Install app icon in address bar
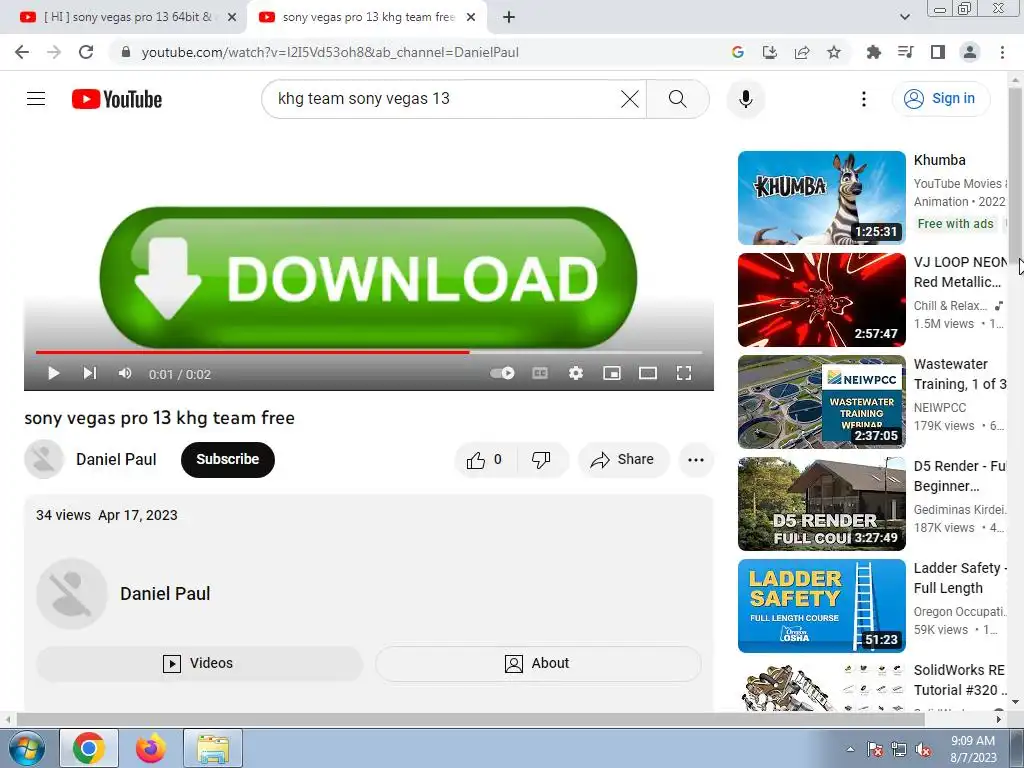The width and height of the screenshot is (1024, 768). [x=769, y=52]
